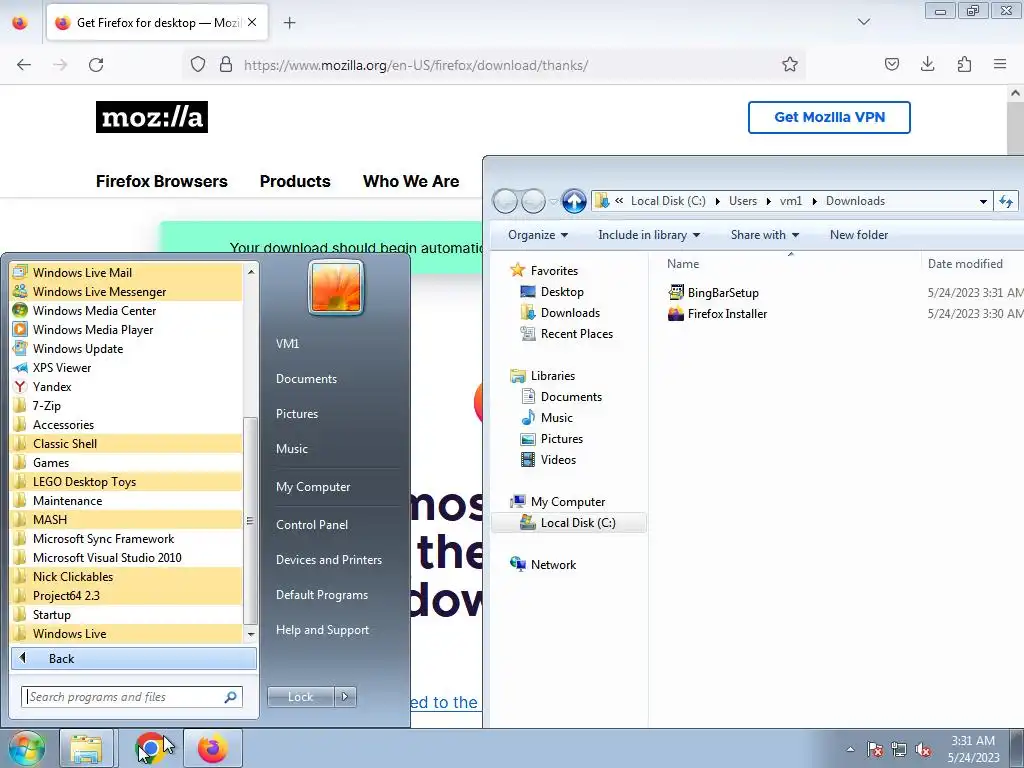This screenshot has width=1024, height=768.
Task: Click the site security padlock icon
Action: pos(226,65)
